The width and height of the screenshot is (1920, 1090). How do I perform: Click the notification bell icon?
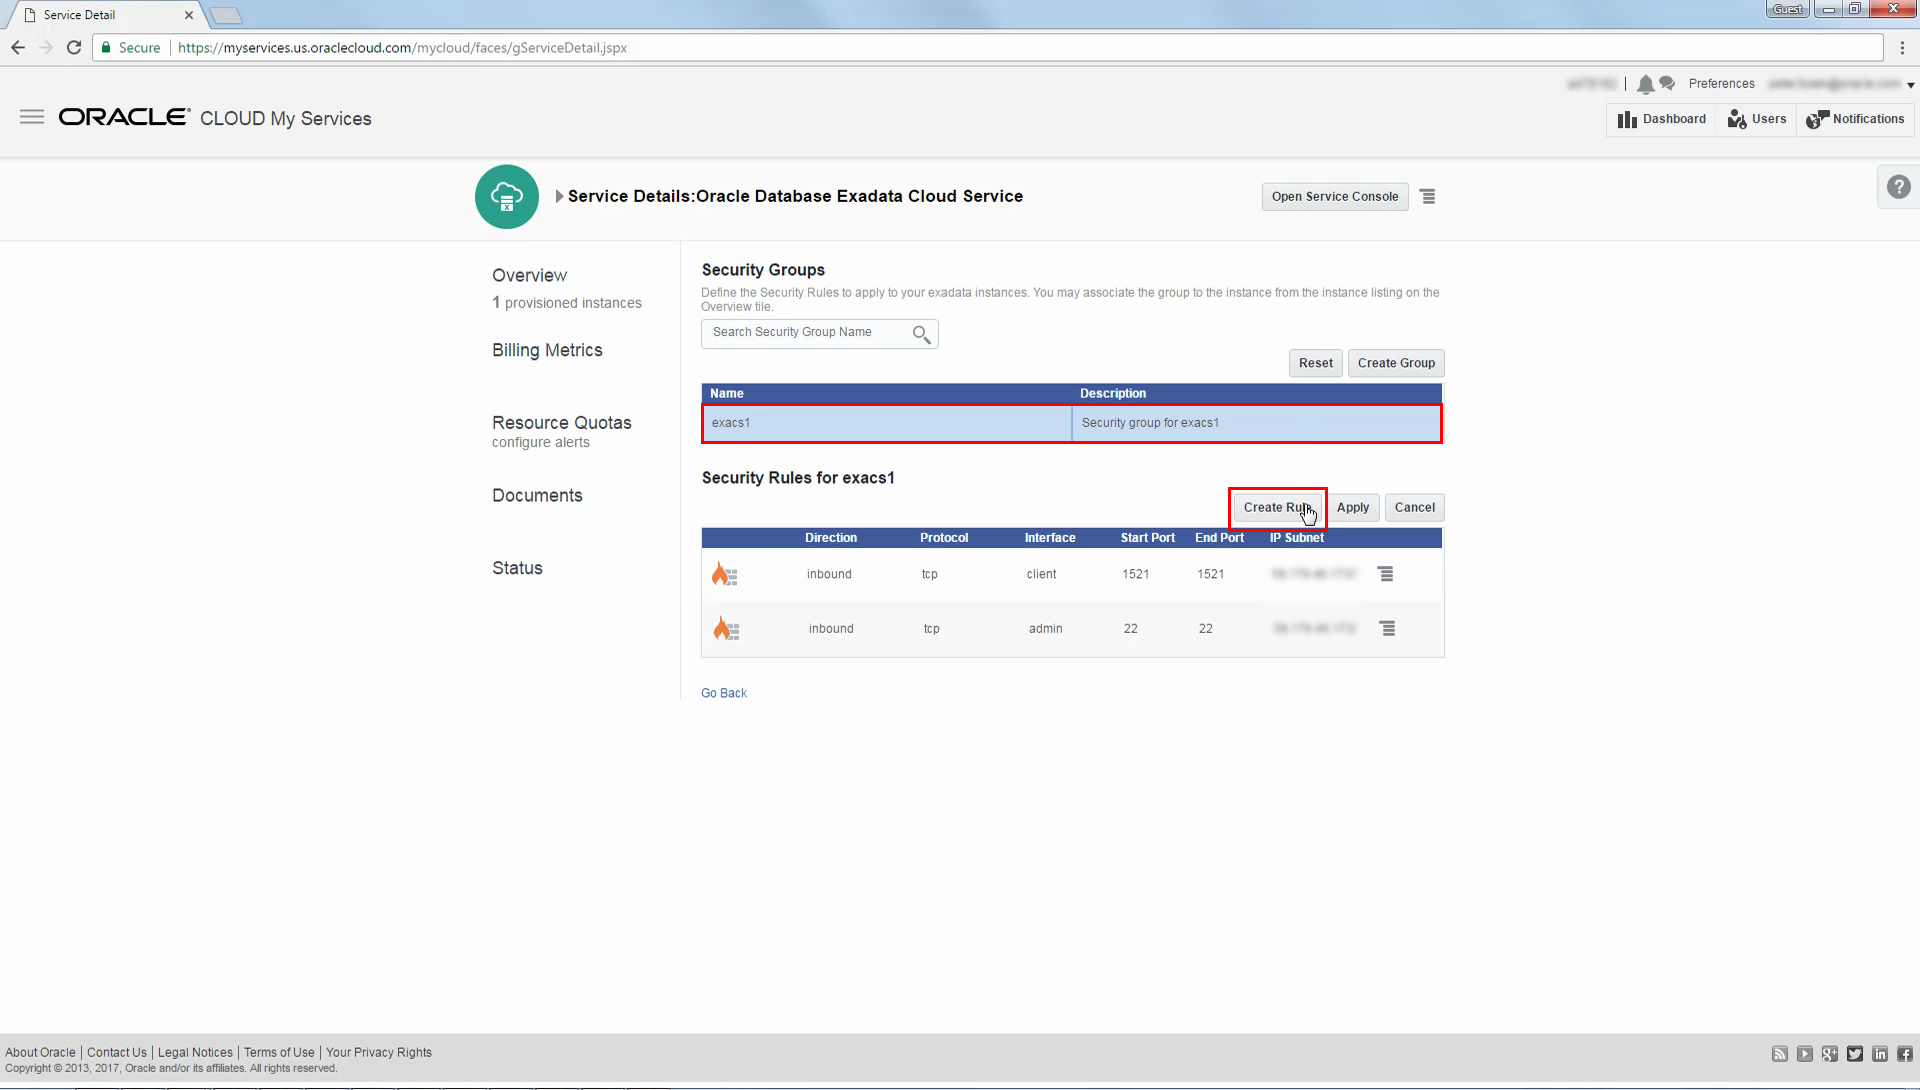1645,84
